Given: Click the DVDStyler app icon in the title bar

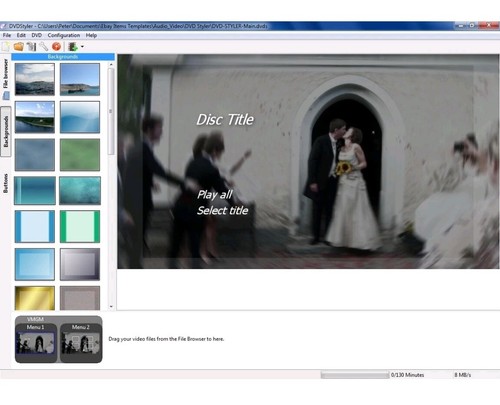Looking at the screenshot, I should (3, 26).
